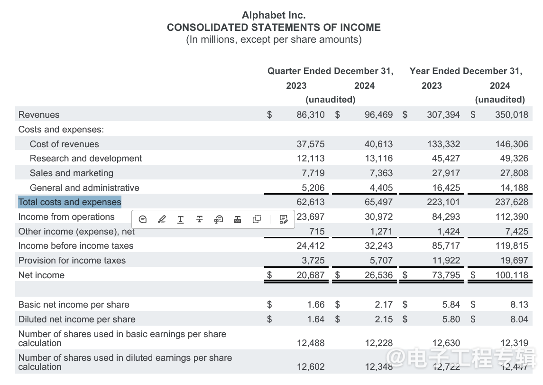Click 'Research and development' row label
The height and width of the screenshot is (385, 543).
click(x=86, y=159)
